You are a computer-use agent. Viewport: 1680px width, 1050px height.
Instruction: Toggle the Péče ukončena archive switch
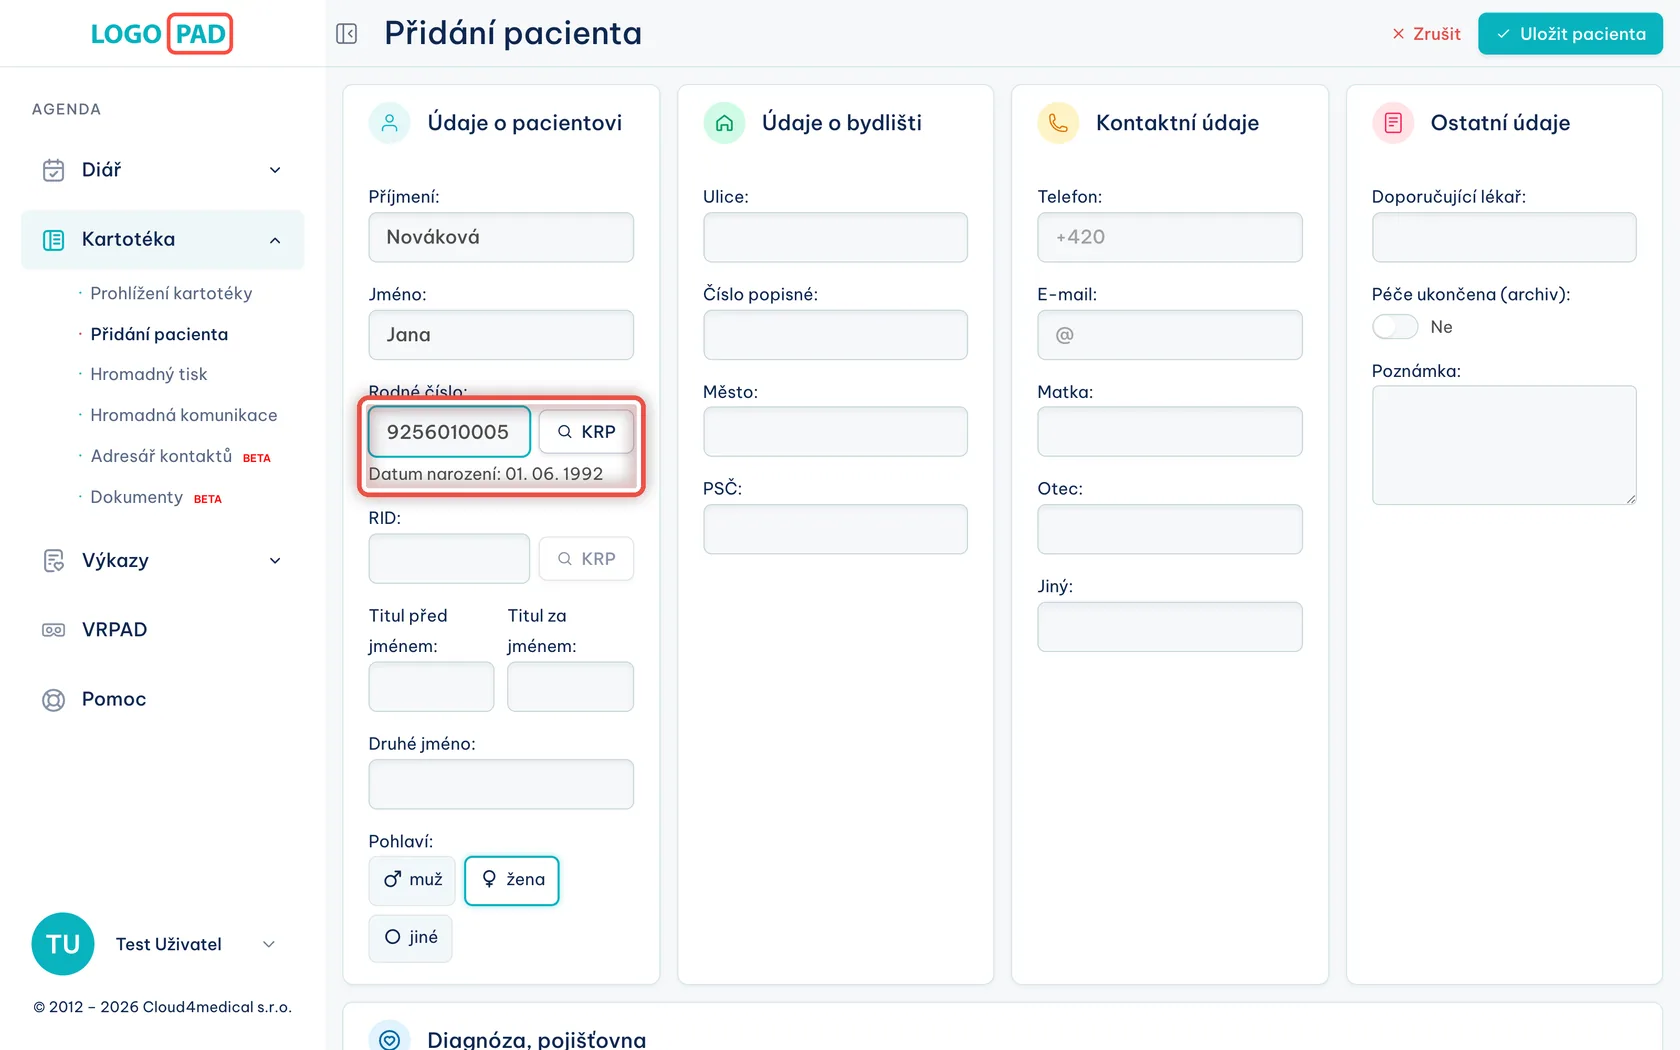pos(1395,327)
